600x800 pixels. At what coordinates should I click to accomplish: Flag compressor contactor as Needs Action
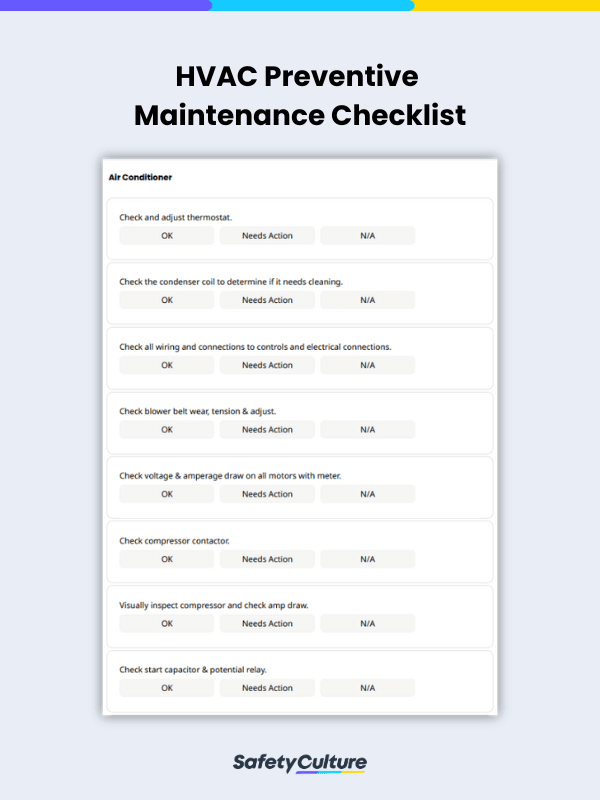pos(266,558)
